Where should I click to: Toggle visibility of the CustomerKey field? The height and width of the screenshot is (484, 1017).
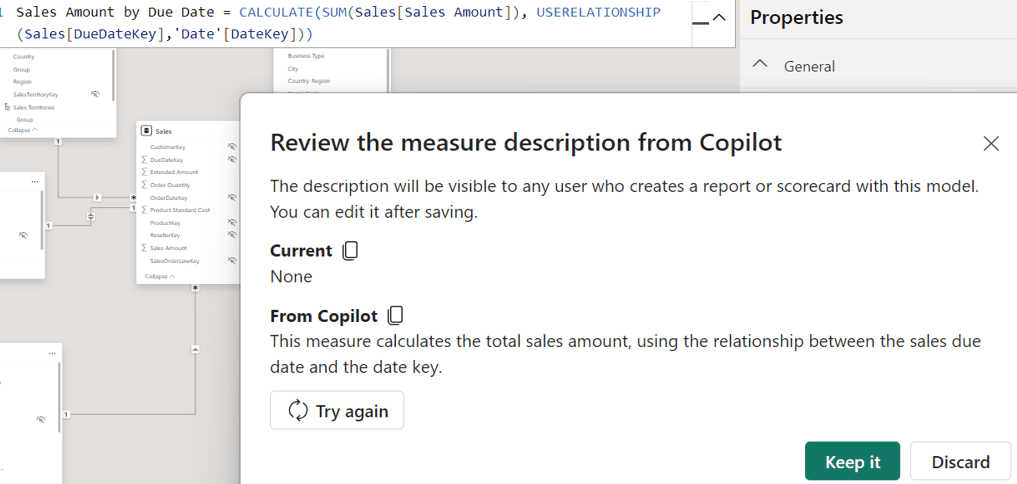click(x=232, y=147)
